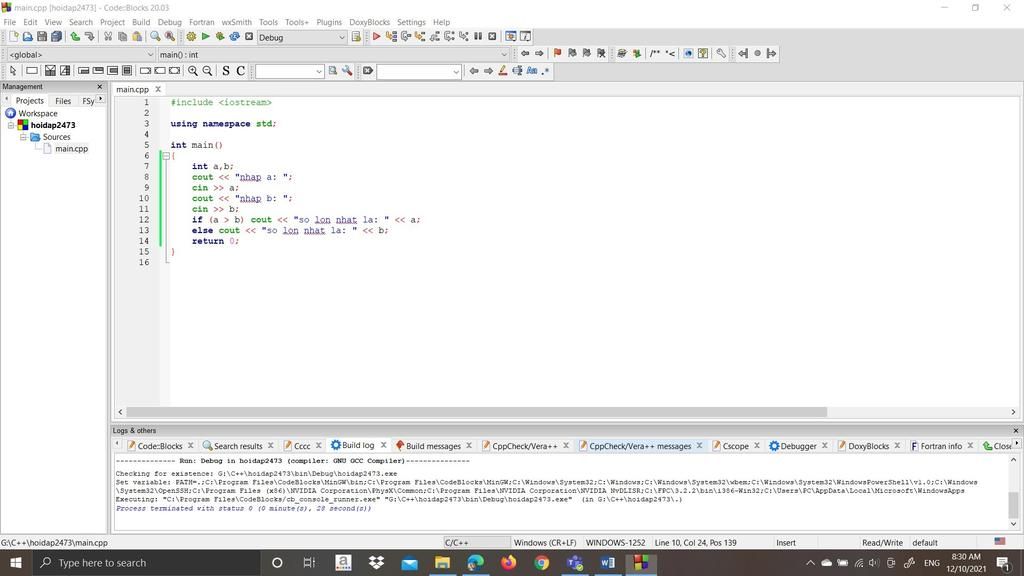Viewport: 1024px width, 576px height.
Task: Click the Clear all bookmarks flag icon
Action: pos(601,54)
